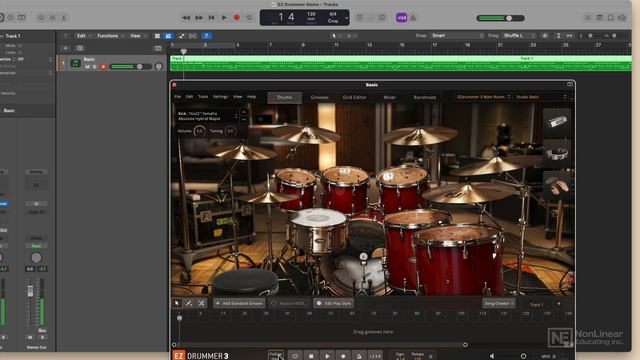640x360 pixels.
Task: Toggle the Quick Help icon
Action: pos(11,18)
